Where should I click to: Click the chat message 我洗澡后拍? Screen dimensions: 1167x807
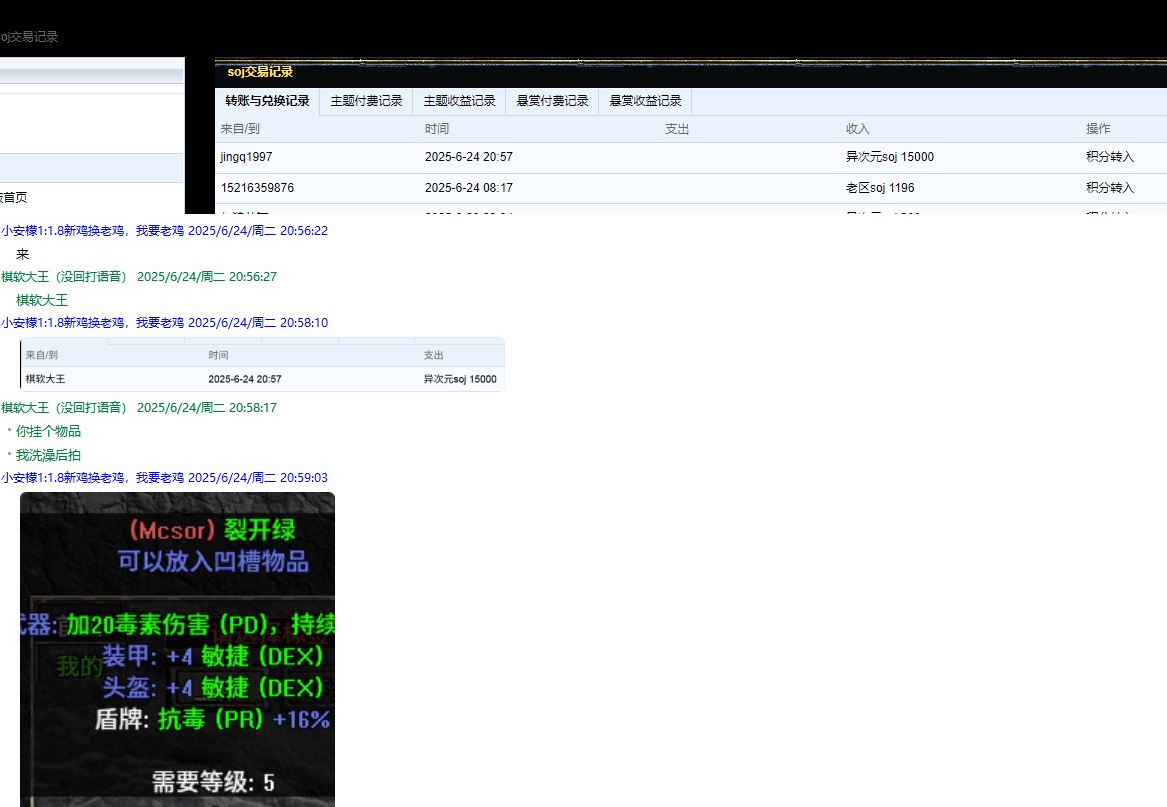[x=48, y=455]
